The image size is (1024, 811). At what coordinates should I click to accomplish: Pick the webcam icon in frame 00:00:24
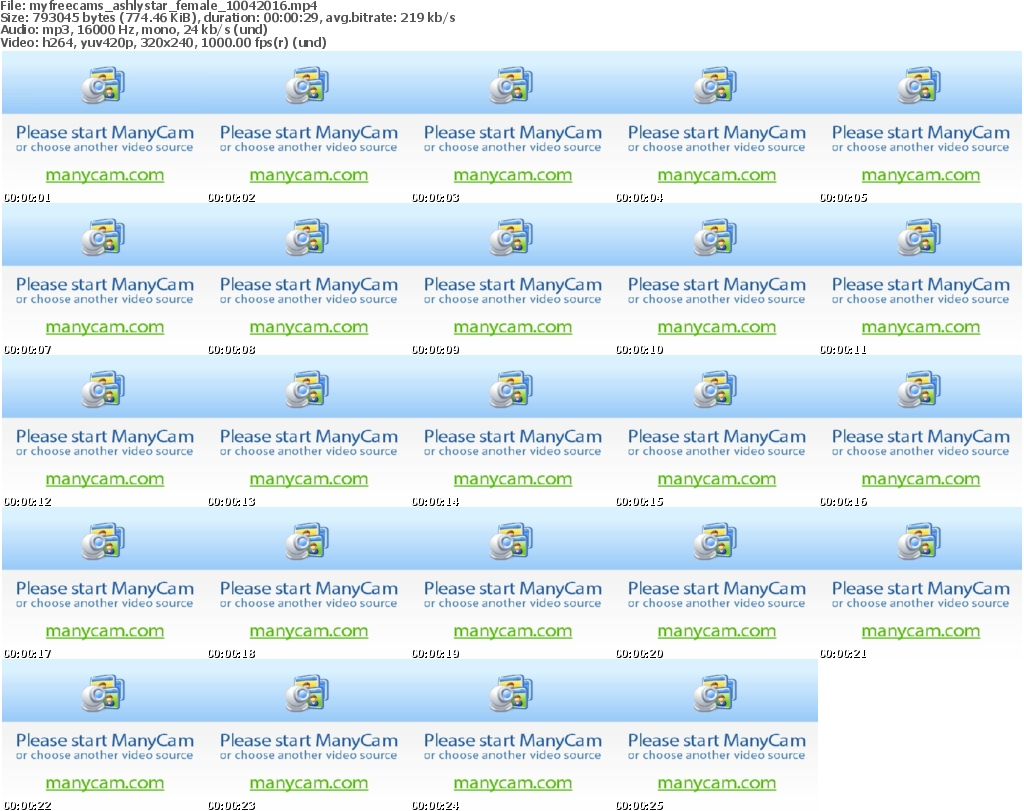point(511,693)
